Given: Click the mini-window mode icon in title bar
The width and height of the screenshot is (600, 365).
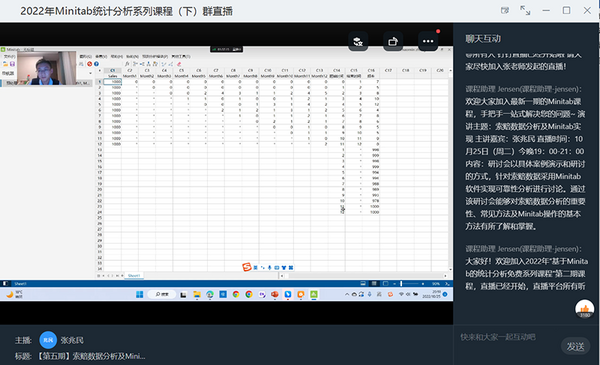Looking at the screenshot, I should point(505,10).
